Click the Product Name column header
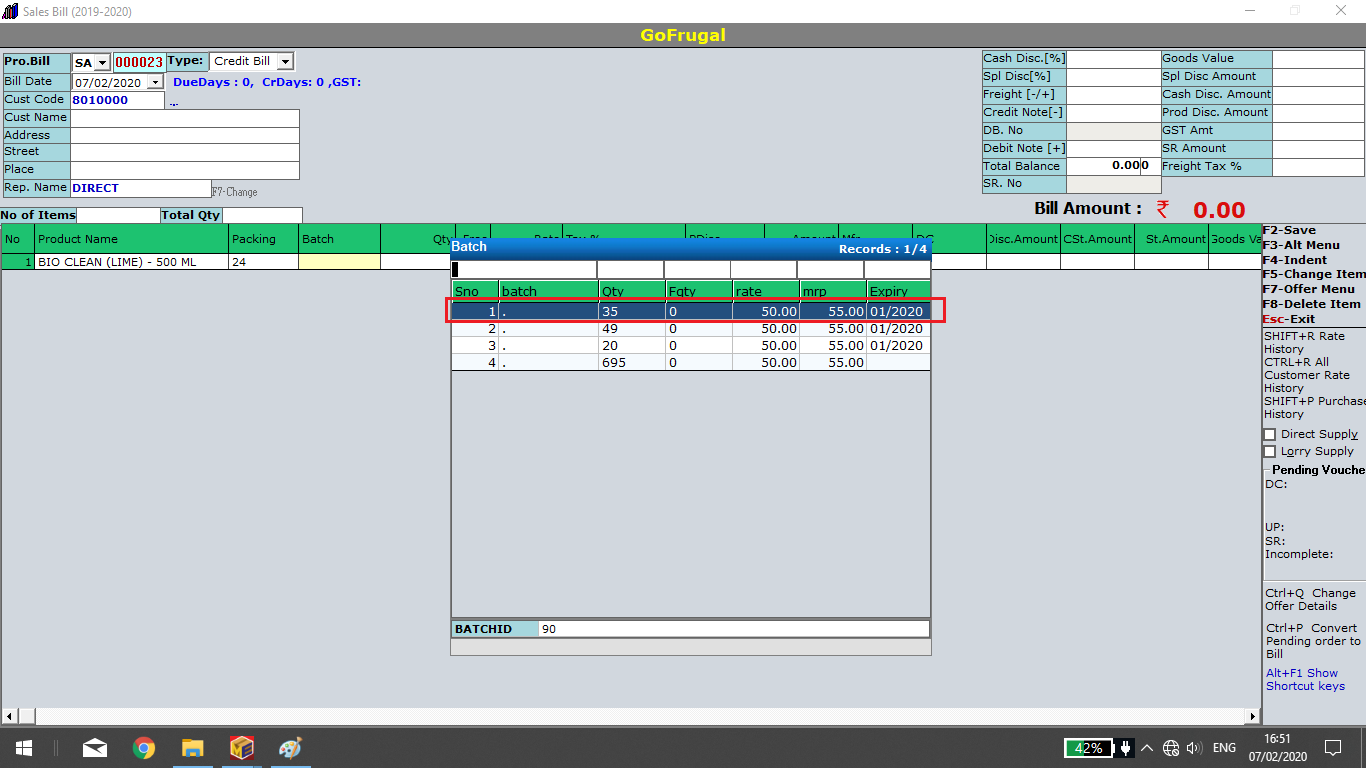This screenshot has width=1366, height=768. click(132, 239)
